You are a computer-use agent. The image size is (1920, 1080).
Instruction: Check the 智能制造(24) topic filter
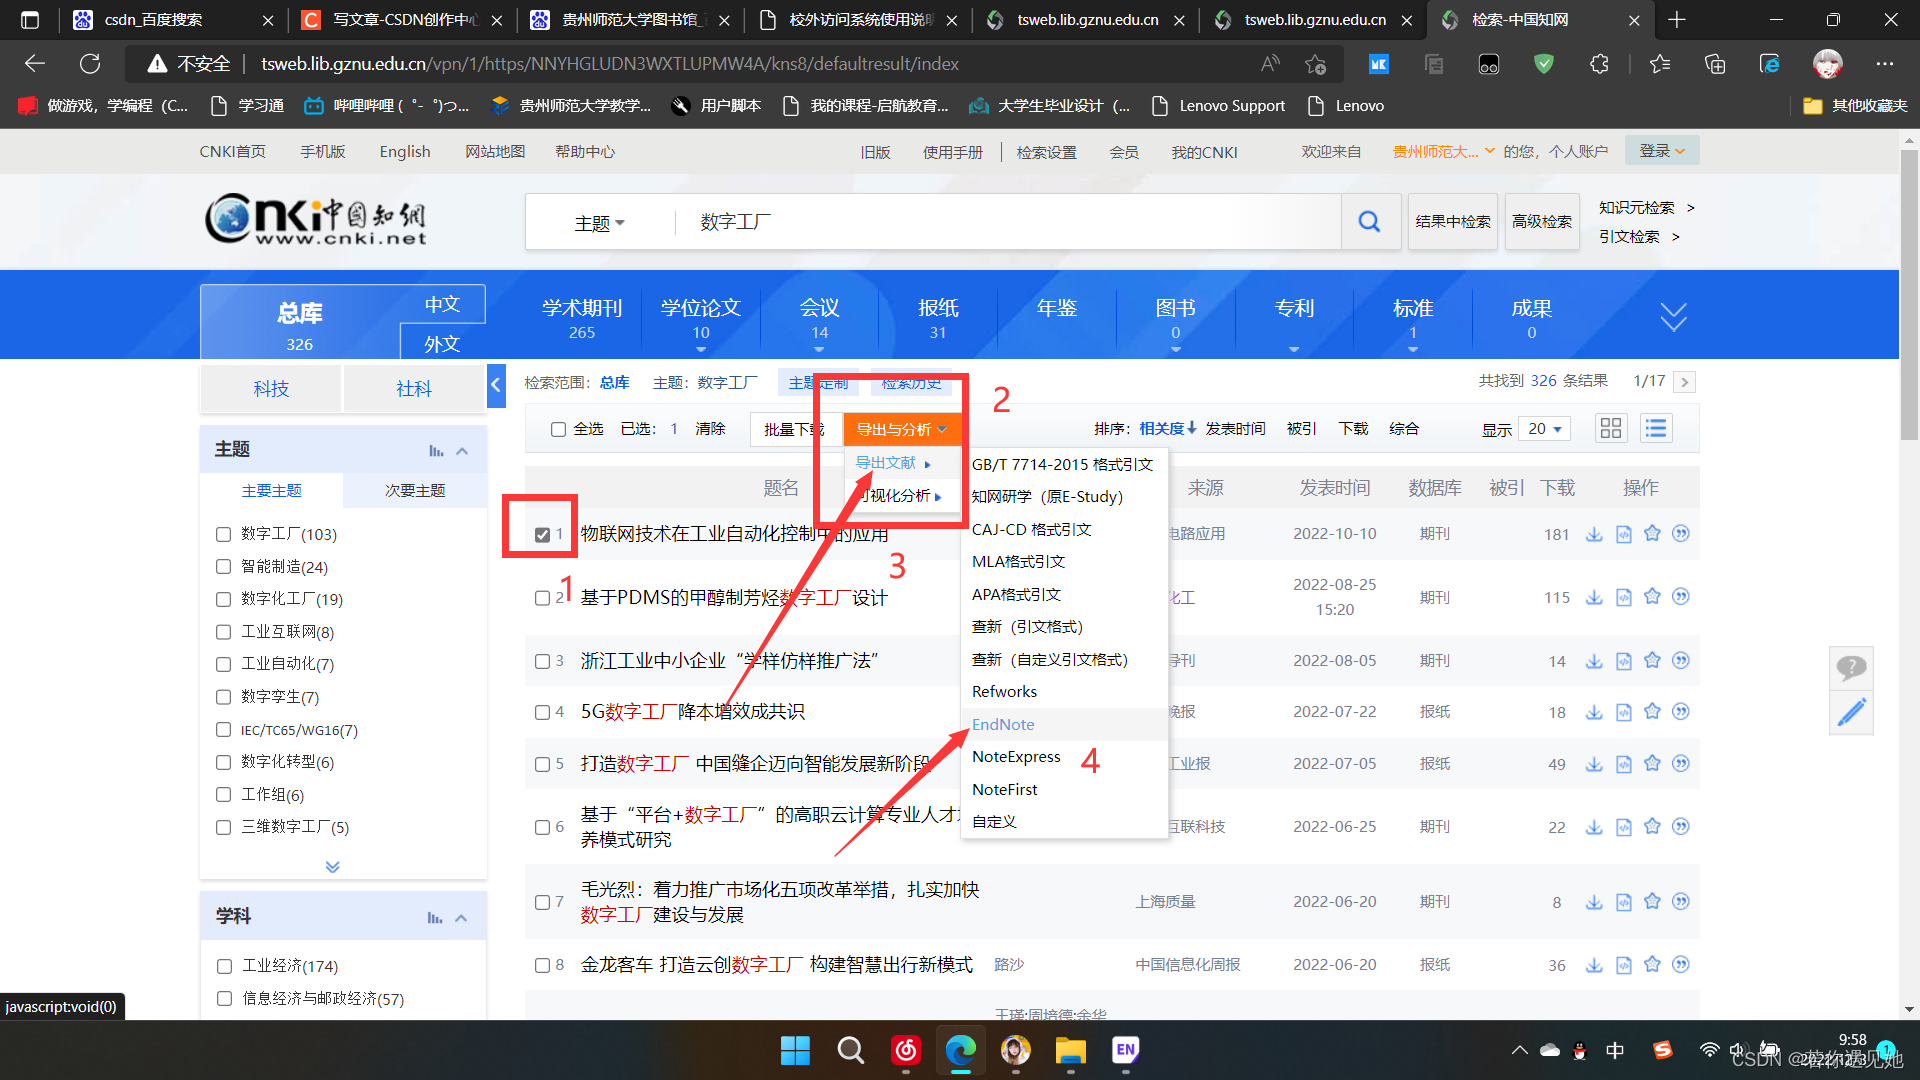click(x=223, y=566)
